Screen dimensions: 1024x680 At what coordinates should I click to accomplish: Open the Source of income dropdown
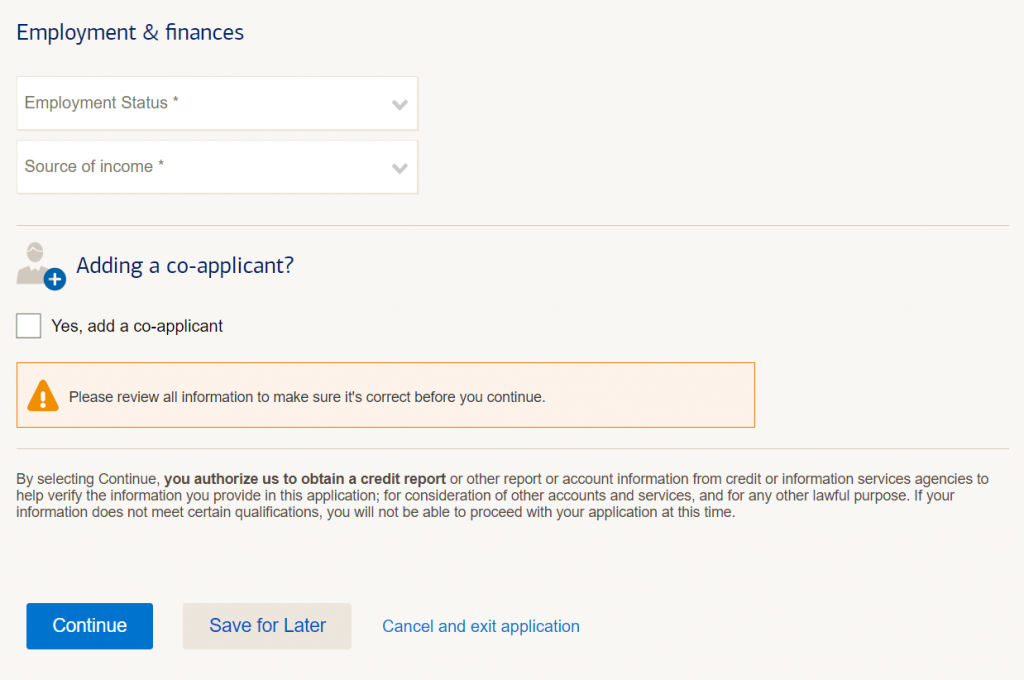[217, 167]
